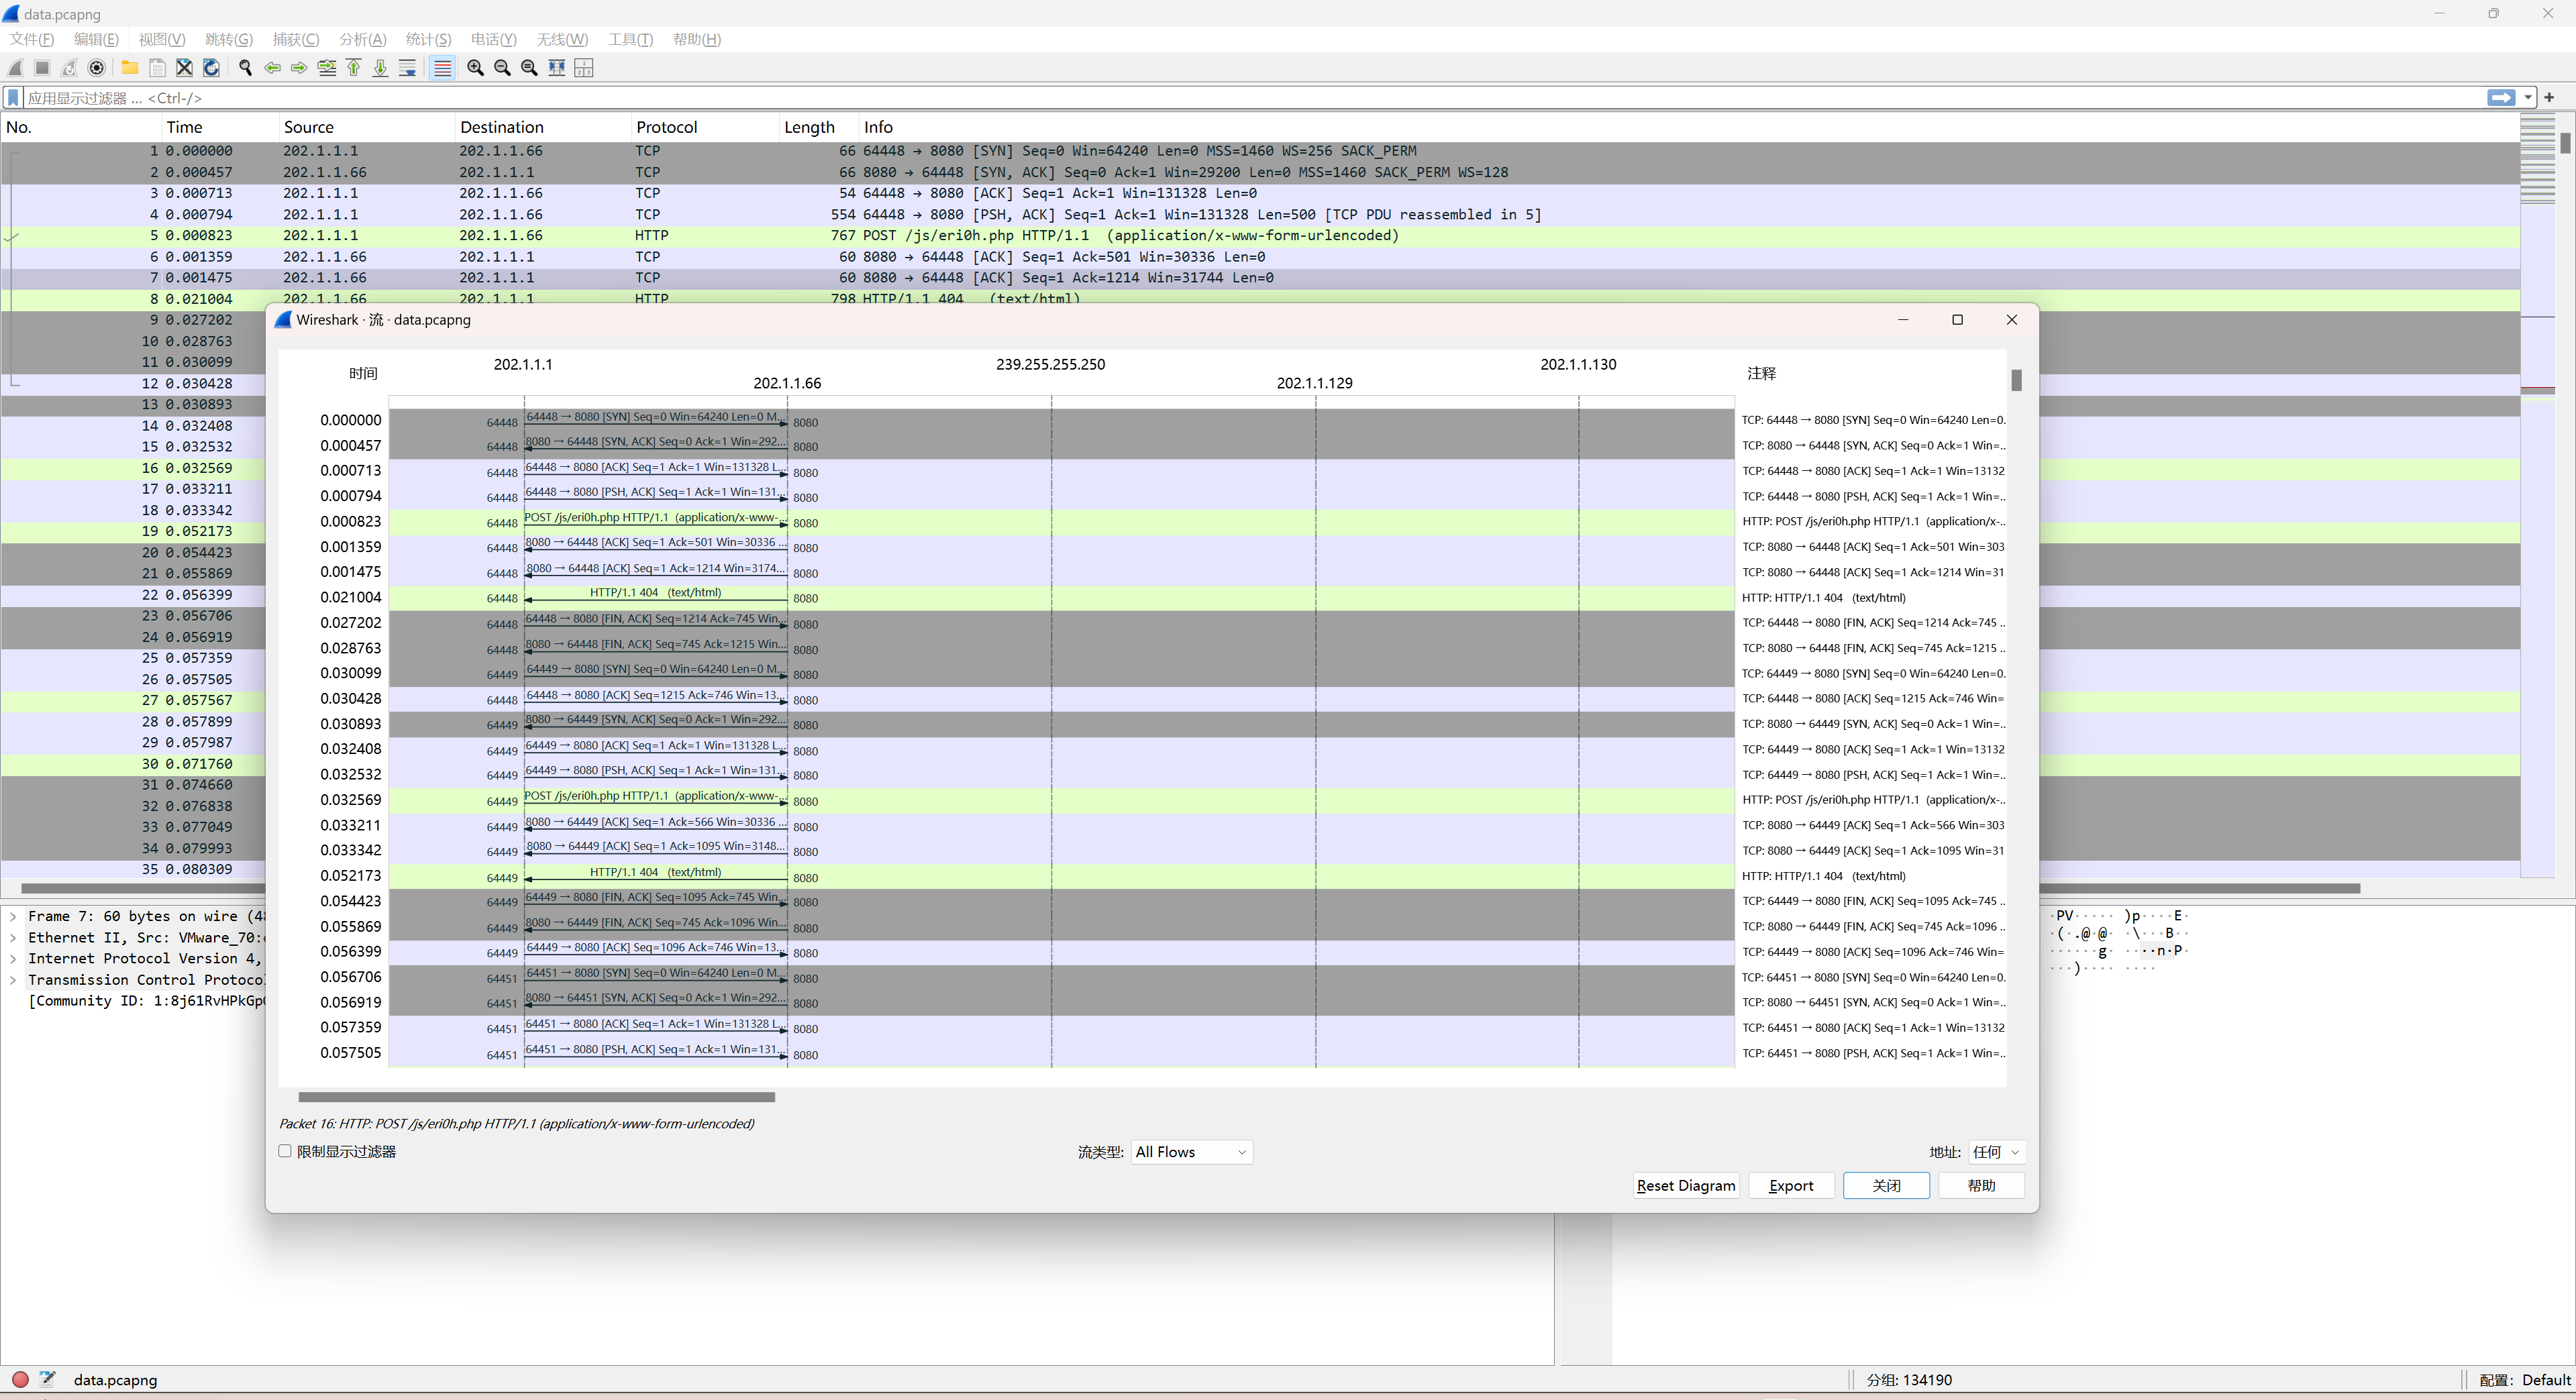
Task: Click the flow diagram horizontal scrollbar
Action: point(536,1097)
